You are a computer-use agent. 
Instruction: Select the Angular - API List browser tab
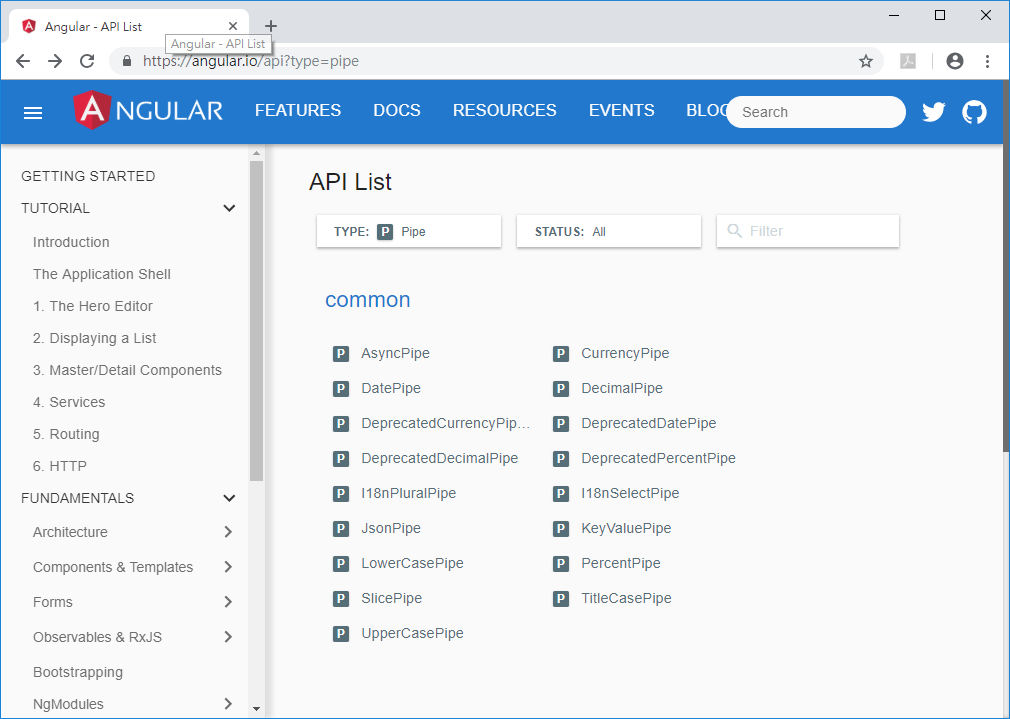pyautogui.click(x=129, y=26)
